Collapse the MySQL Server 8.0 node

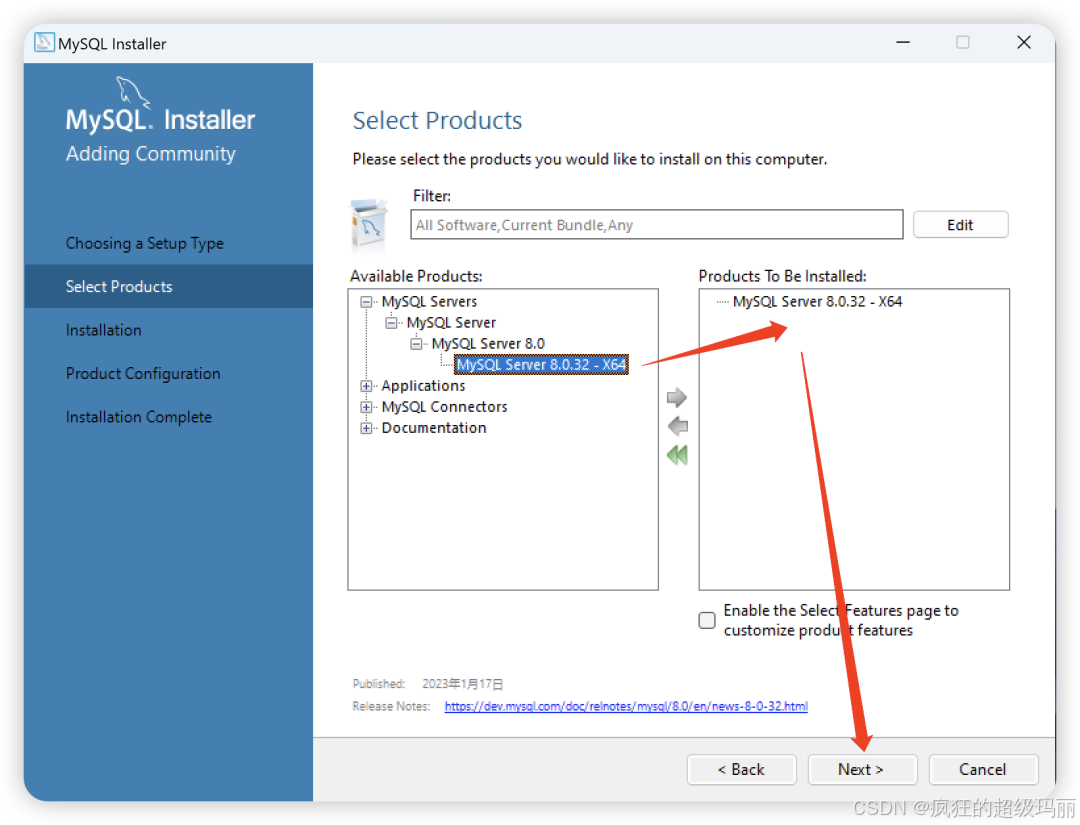pyautogui.click(x=416, y=344)
